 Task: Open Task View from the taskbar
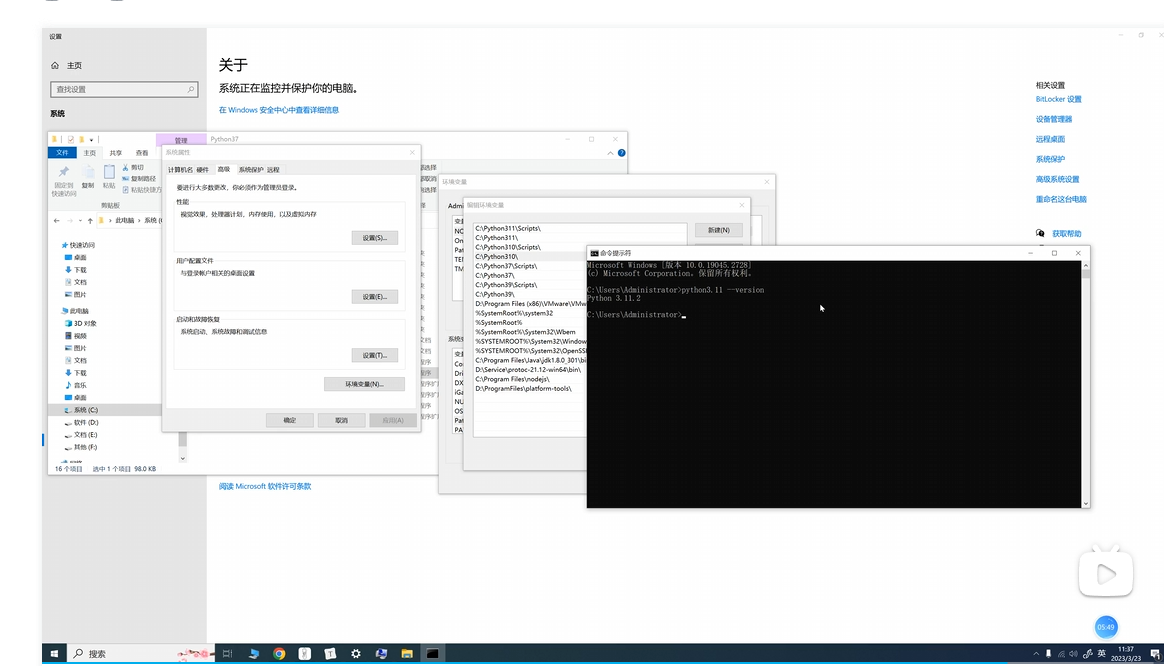(x=228, y=653)
